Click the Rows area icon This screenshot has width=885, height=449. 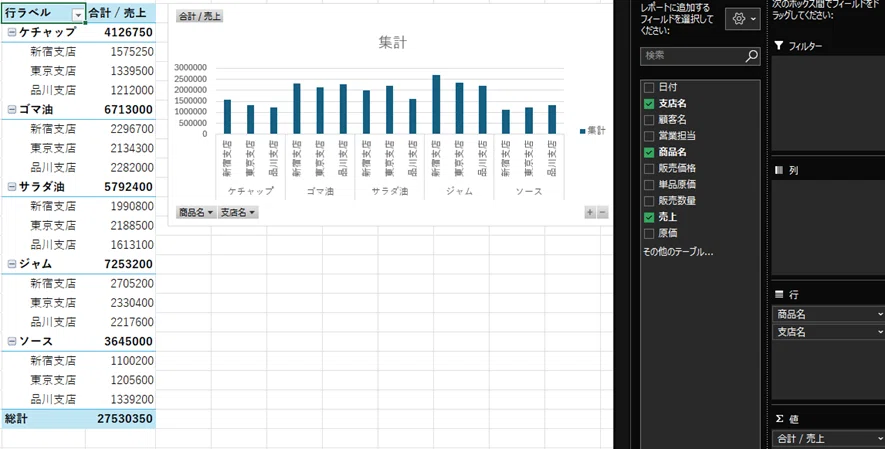pos(779,294)
